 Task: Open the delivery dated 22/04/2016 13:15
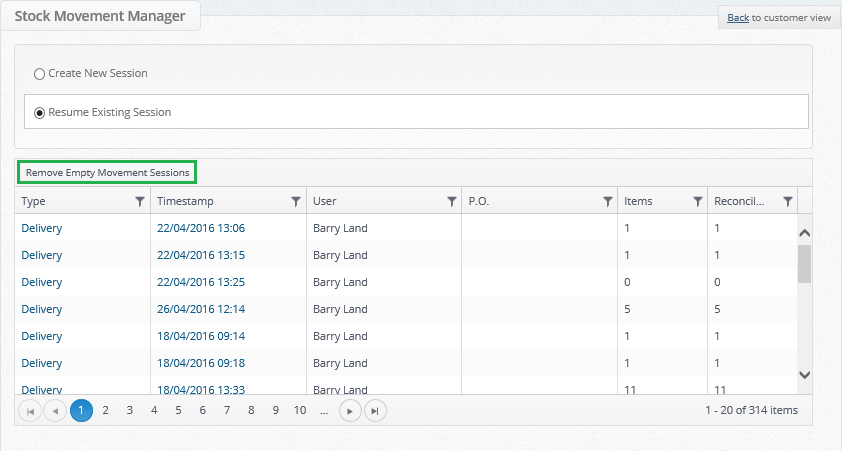[x=201, y=255]
